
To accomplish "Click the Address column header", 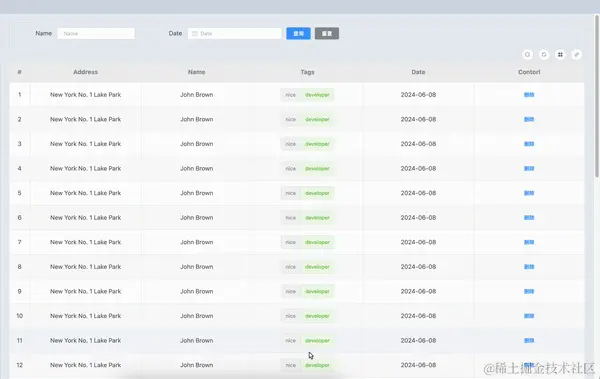I will [86, 72].
